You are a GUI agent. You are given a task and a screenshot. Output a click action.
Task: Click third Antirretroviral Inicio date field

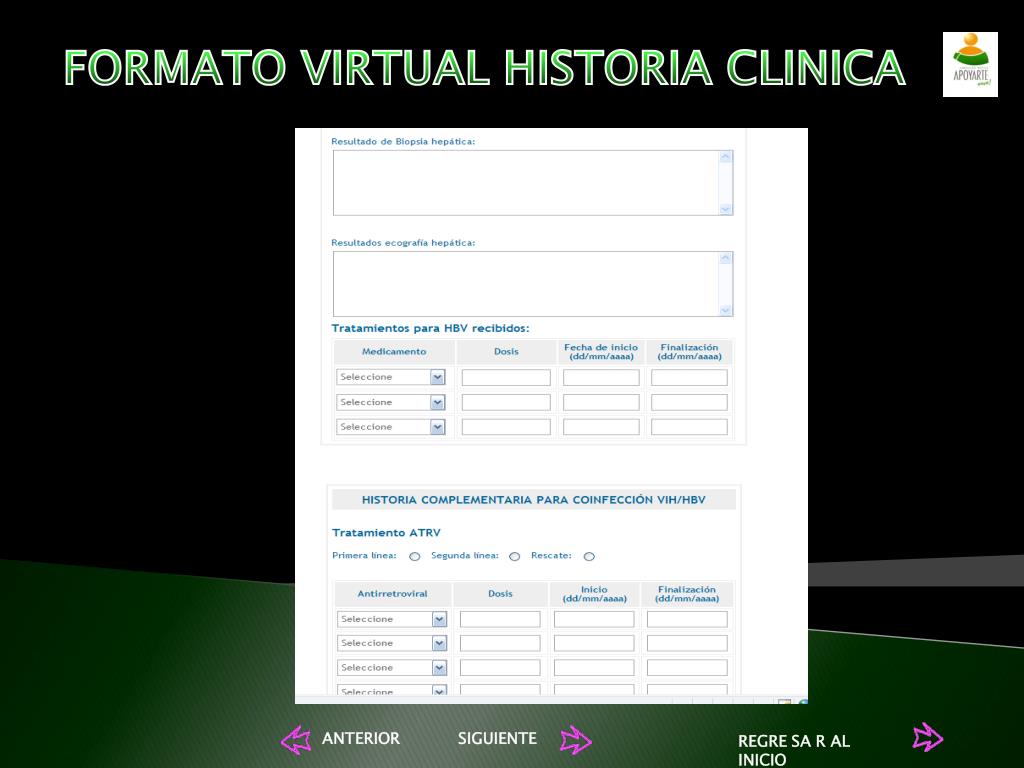594,667
